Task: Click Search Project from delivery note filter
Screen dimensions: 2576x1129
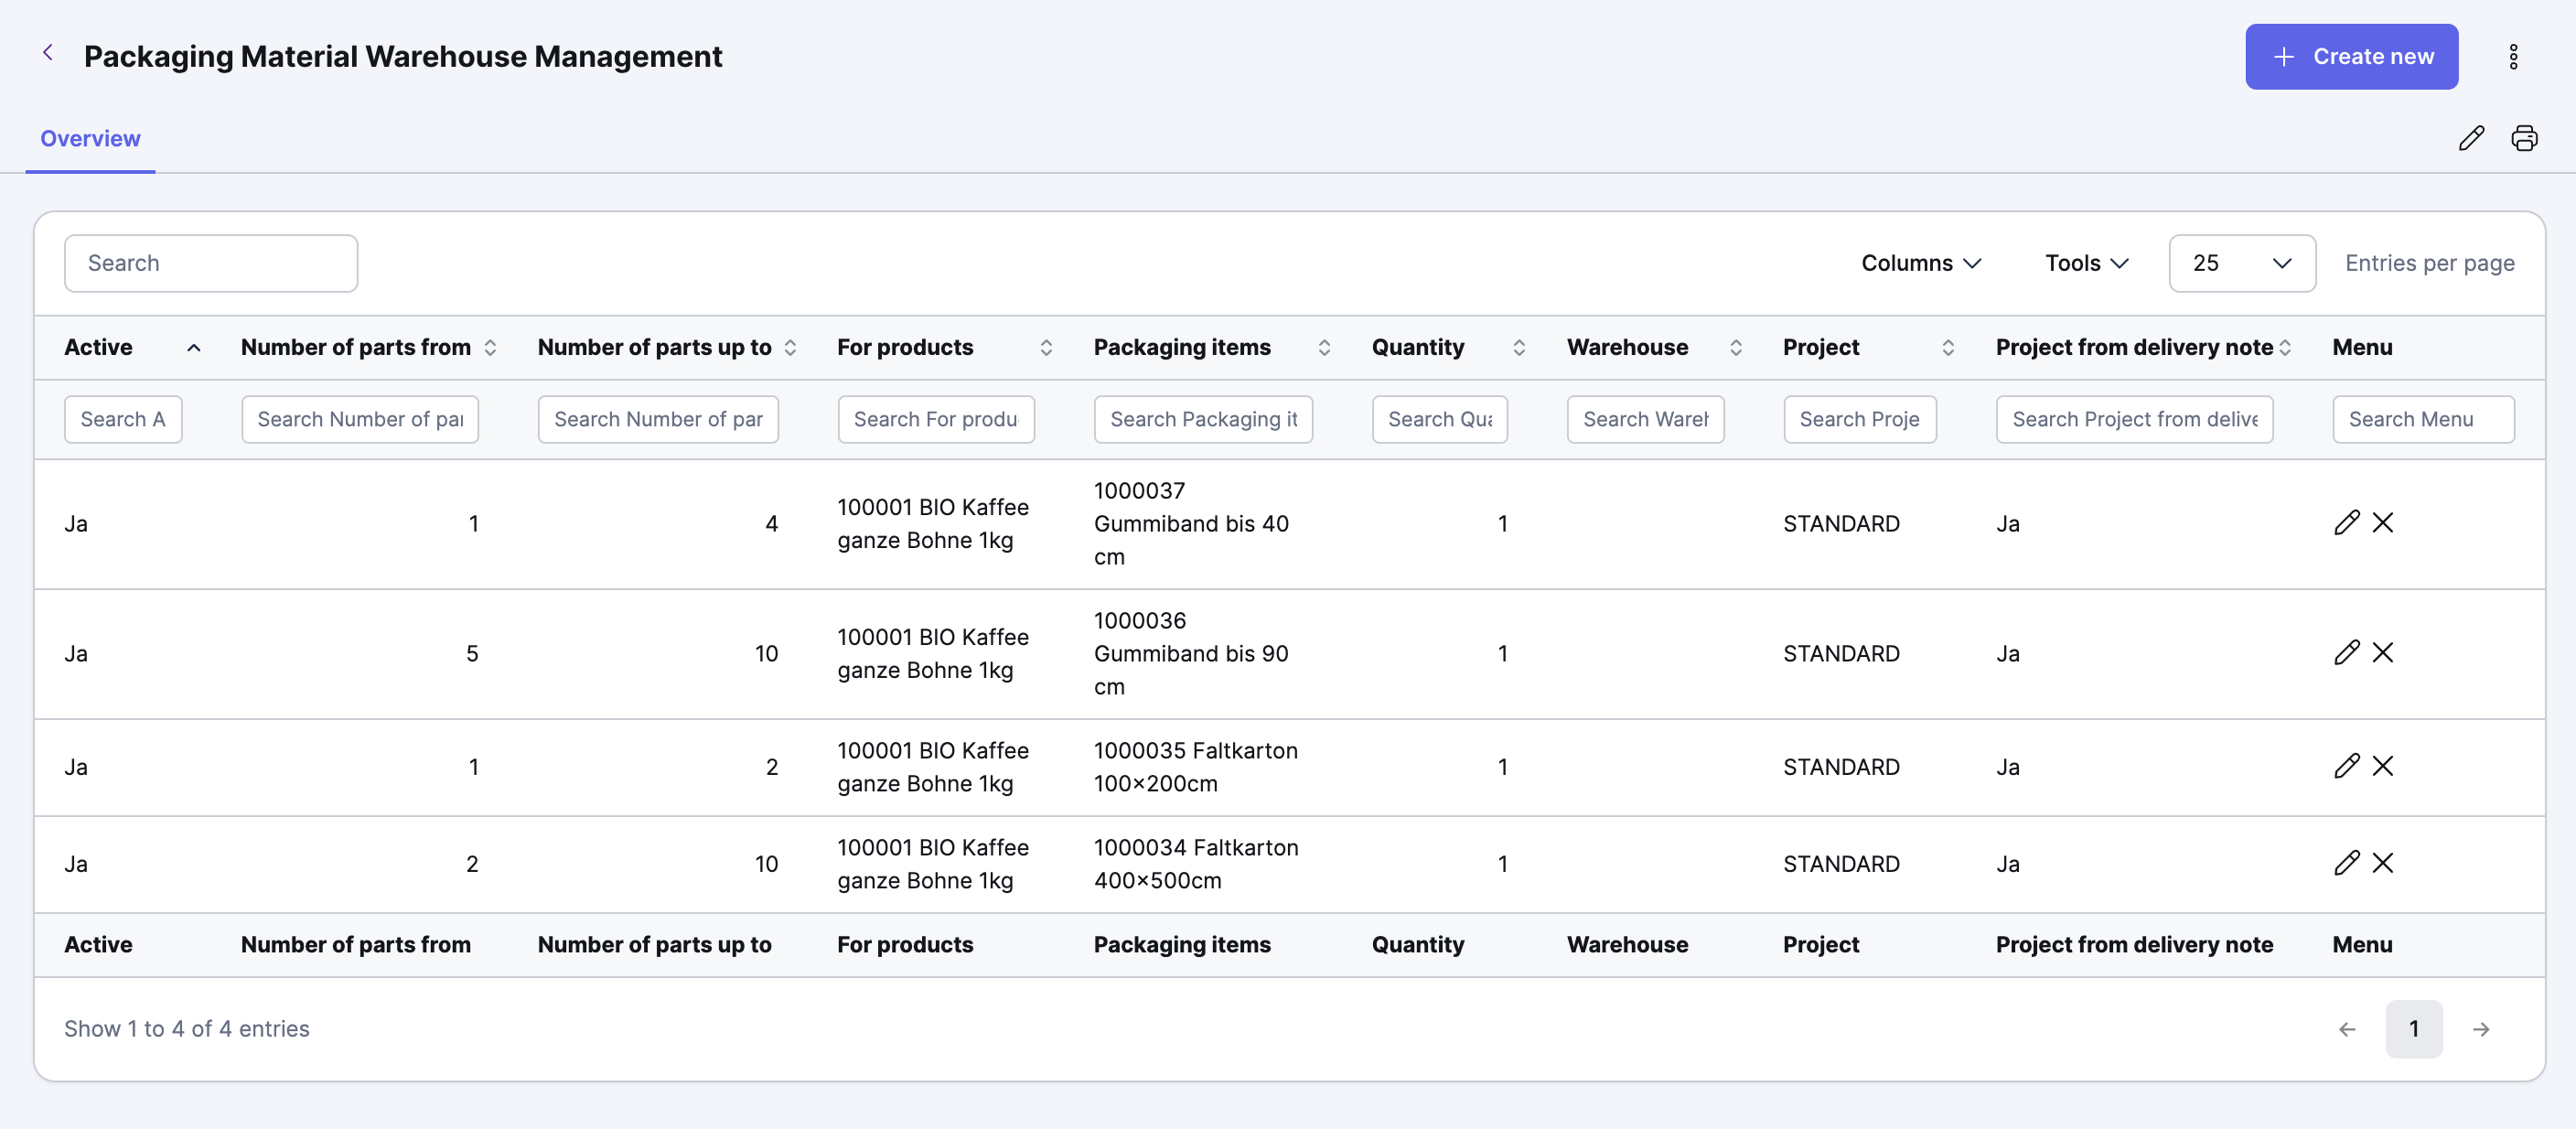Action: (2135, 419)
